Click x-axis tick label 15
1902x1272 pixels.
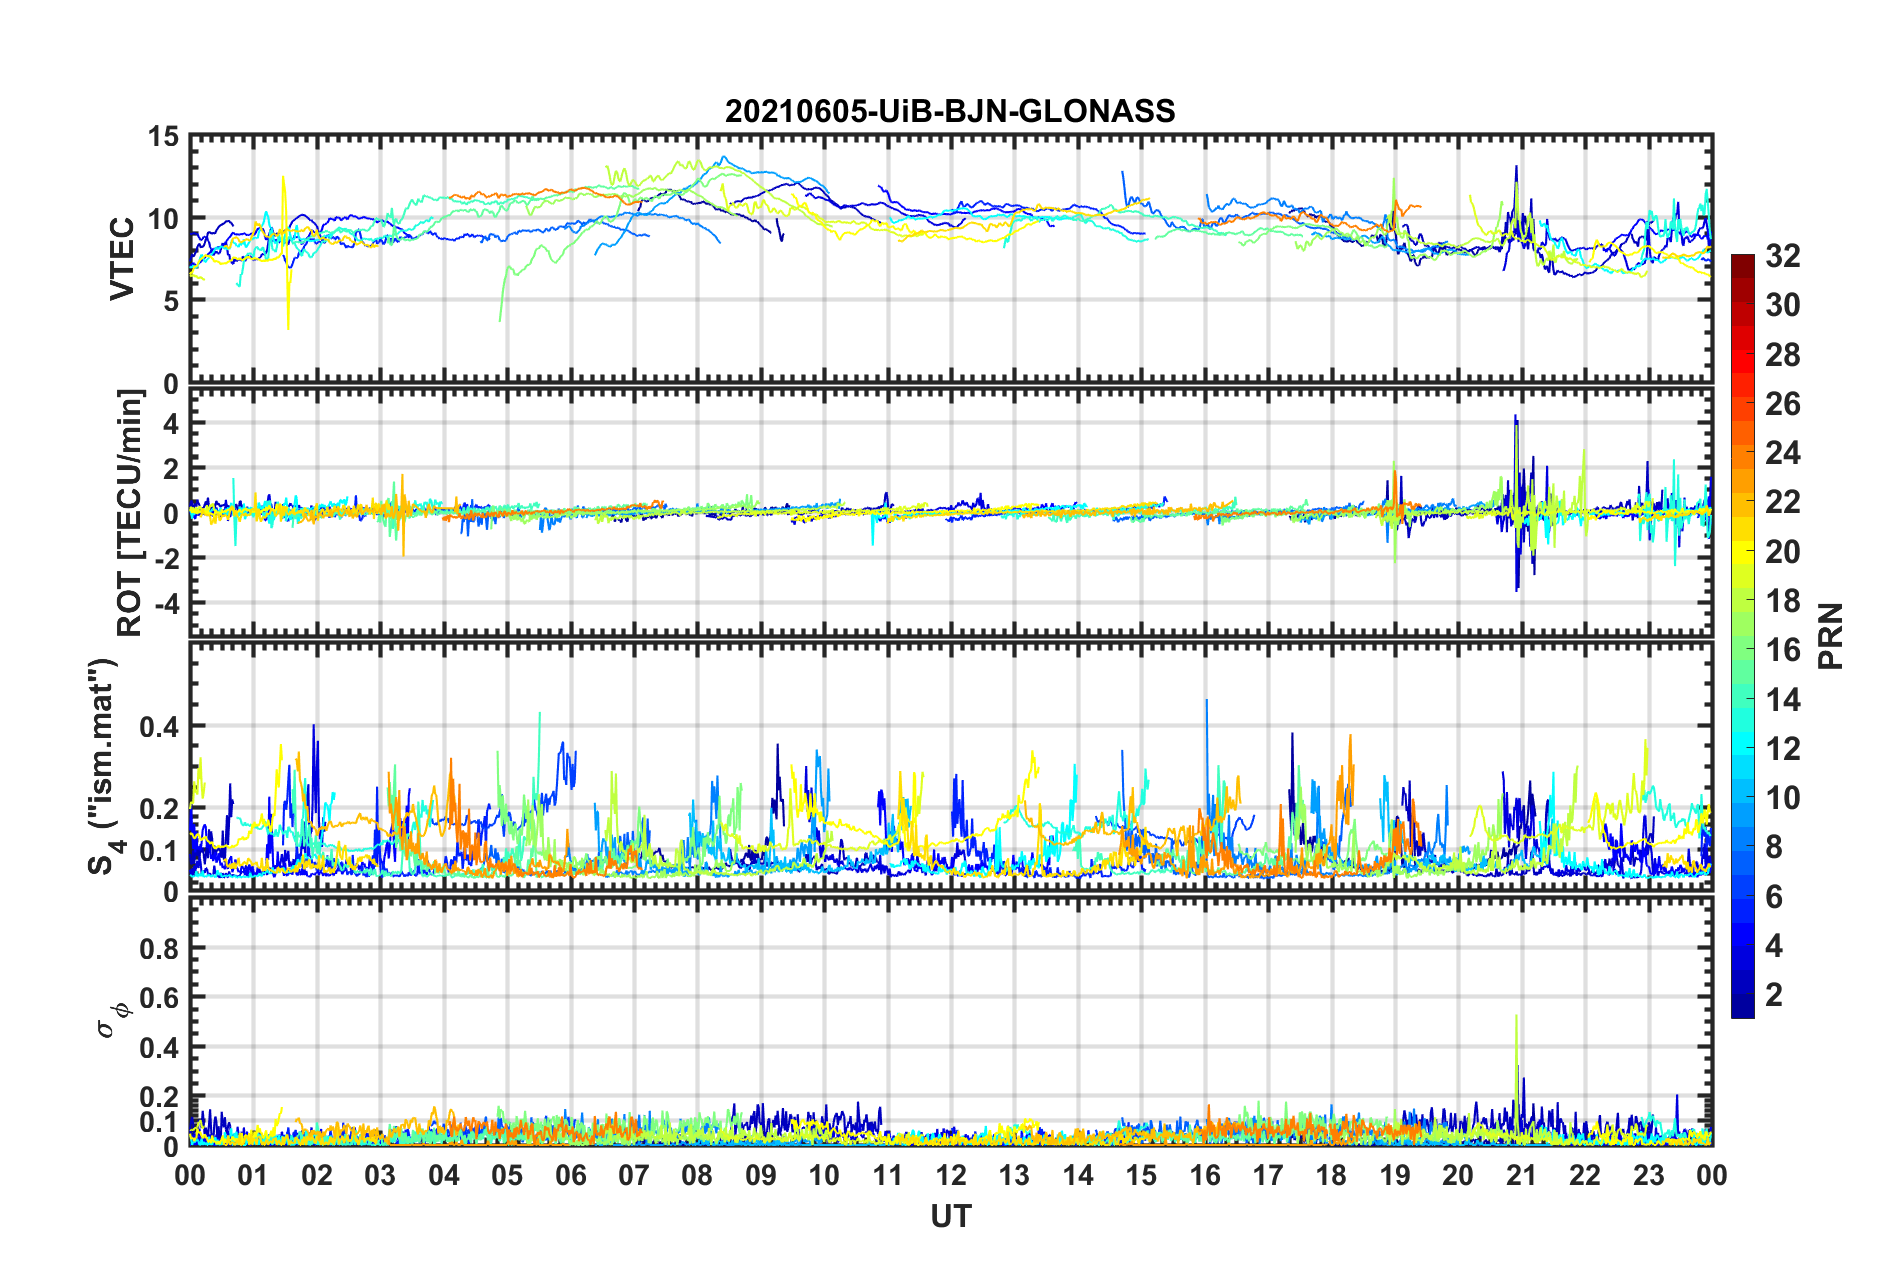1141,1175
